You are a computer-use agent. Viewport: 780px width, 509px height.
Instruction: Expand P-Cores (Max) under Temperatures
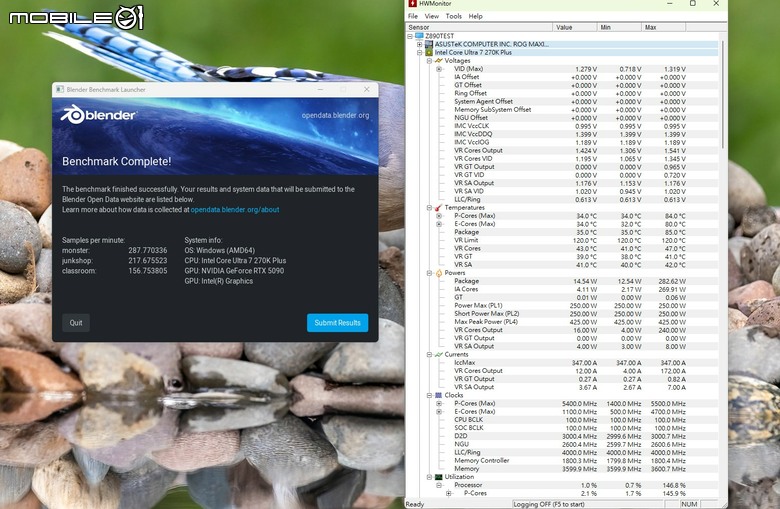[439, 216]
